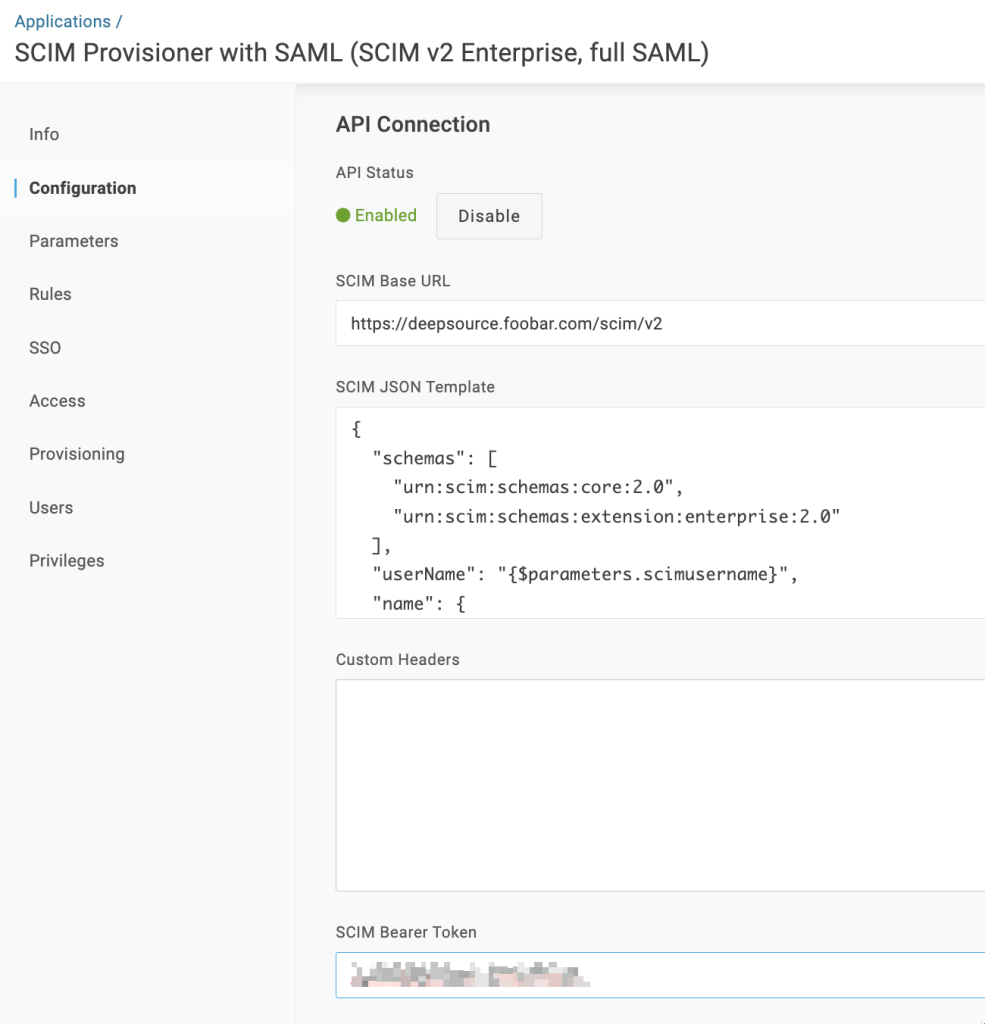Open the Access section
985x1024 pixels.
coord(57,401)
